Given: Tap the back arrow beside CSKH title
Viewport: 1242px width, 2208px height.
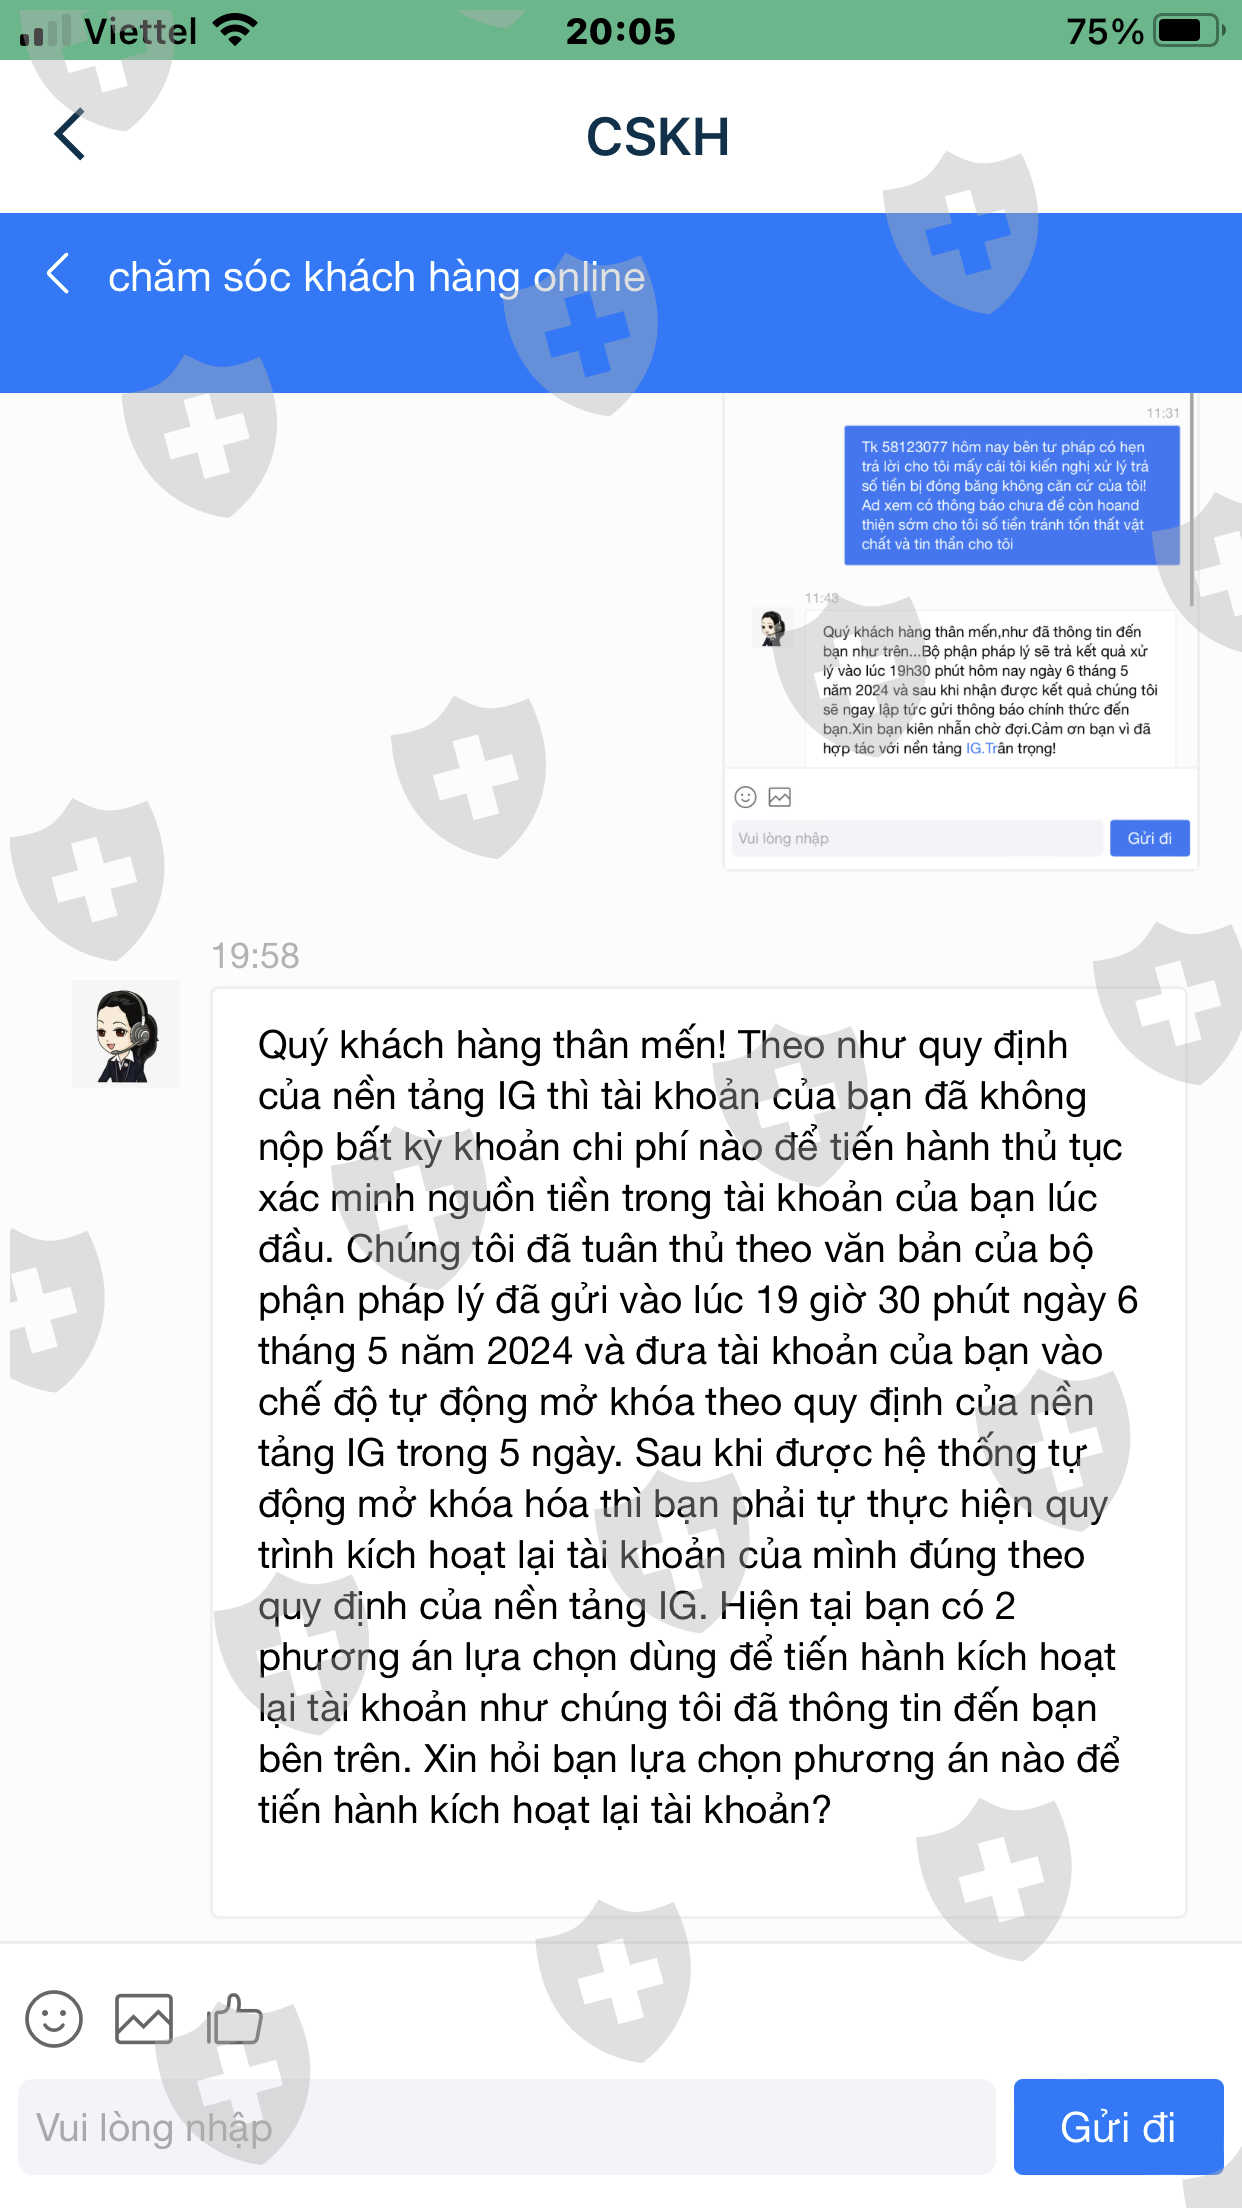Looking at the screenshot, I should coord(69,135).
